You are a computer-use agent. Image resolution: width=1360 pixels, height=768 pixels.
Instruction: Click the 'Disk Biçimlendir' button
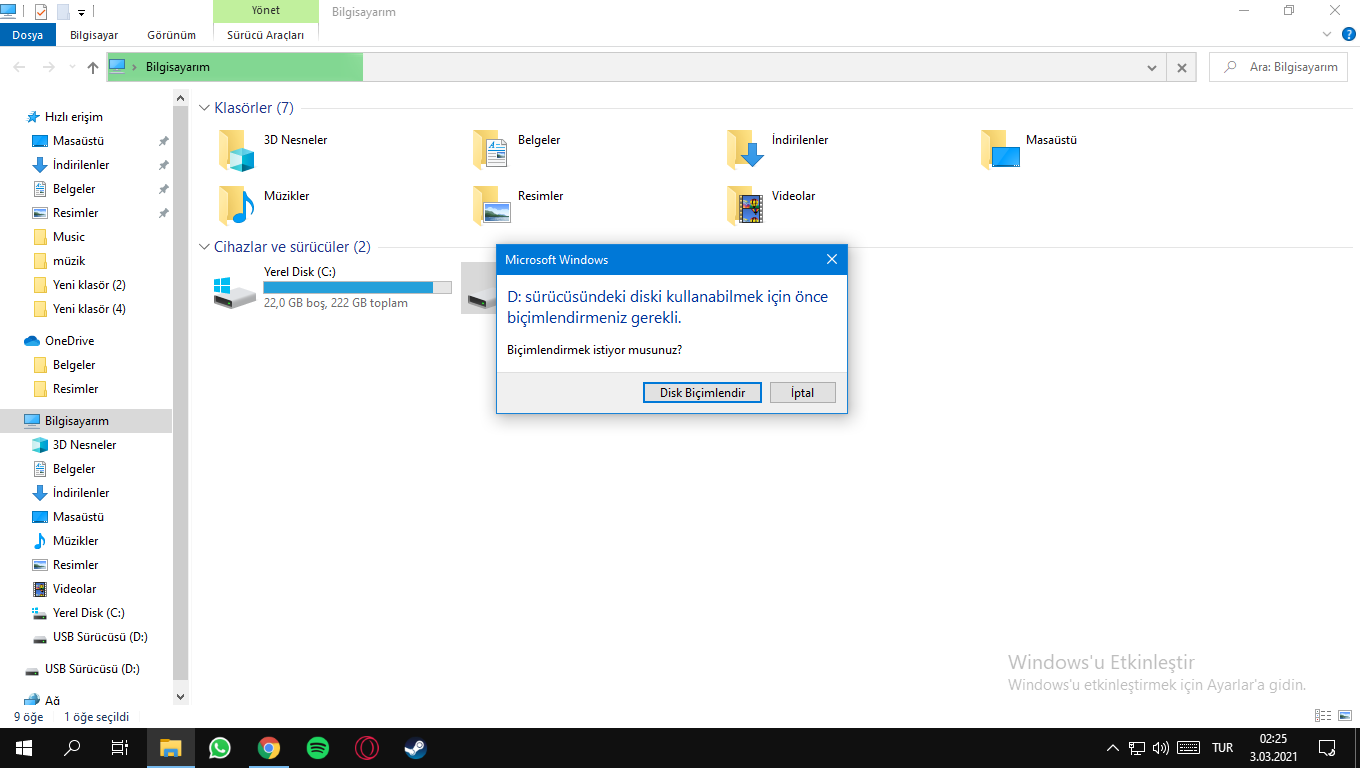[702, 393]
